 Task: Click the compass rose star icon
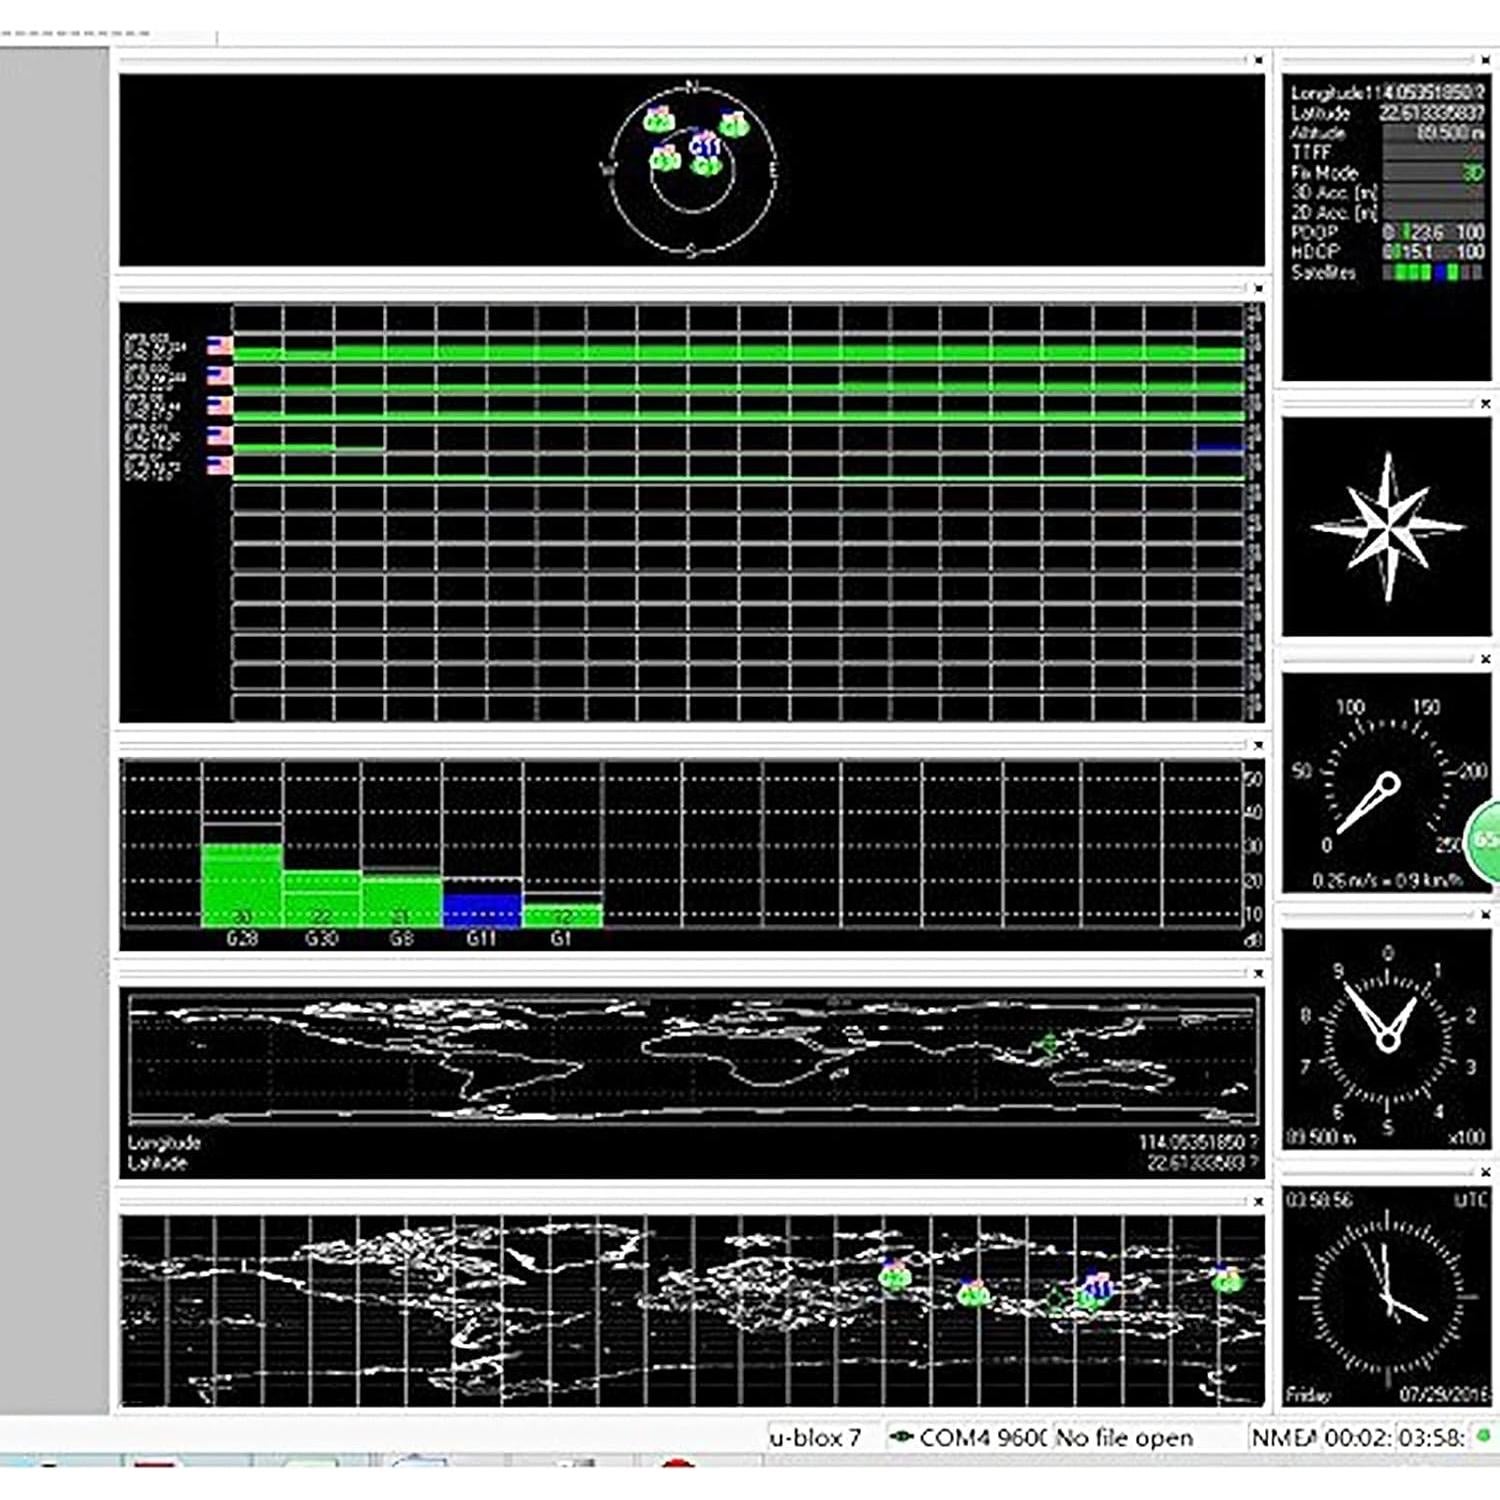coord(1387,526)
